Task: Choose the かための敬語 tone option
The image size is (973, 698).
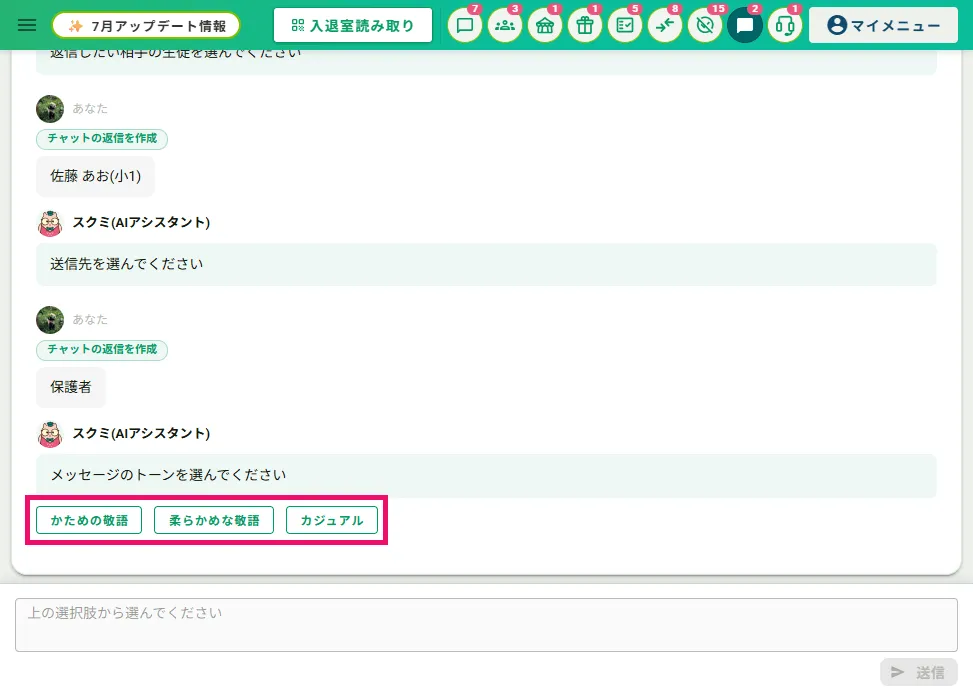Action: point(89,520)
